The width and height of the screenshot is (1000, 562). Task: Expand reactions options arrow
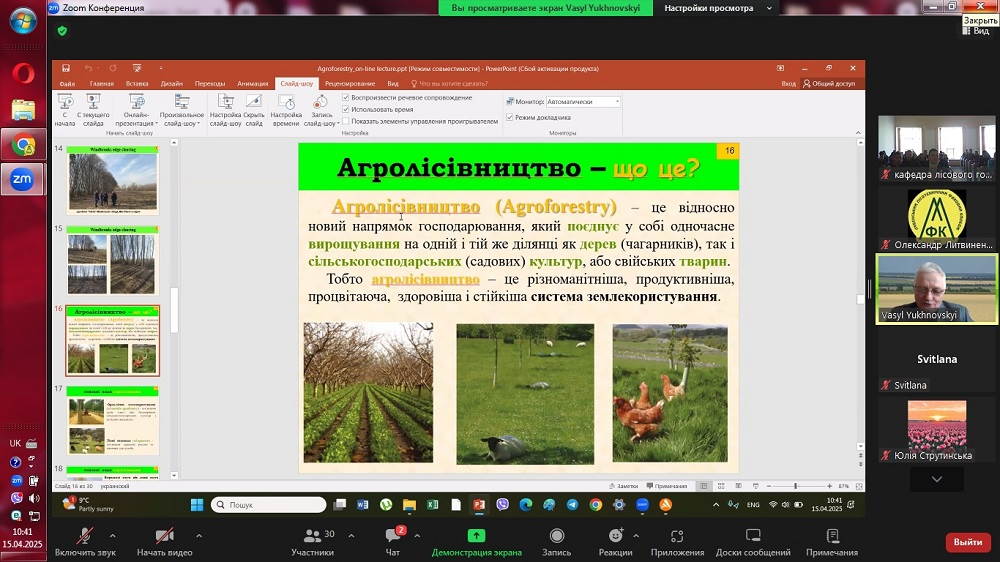pyautogui.click(x=636, y=536)
